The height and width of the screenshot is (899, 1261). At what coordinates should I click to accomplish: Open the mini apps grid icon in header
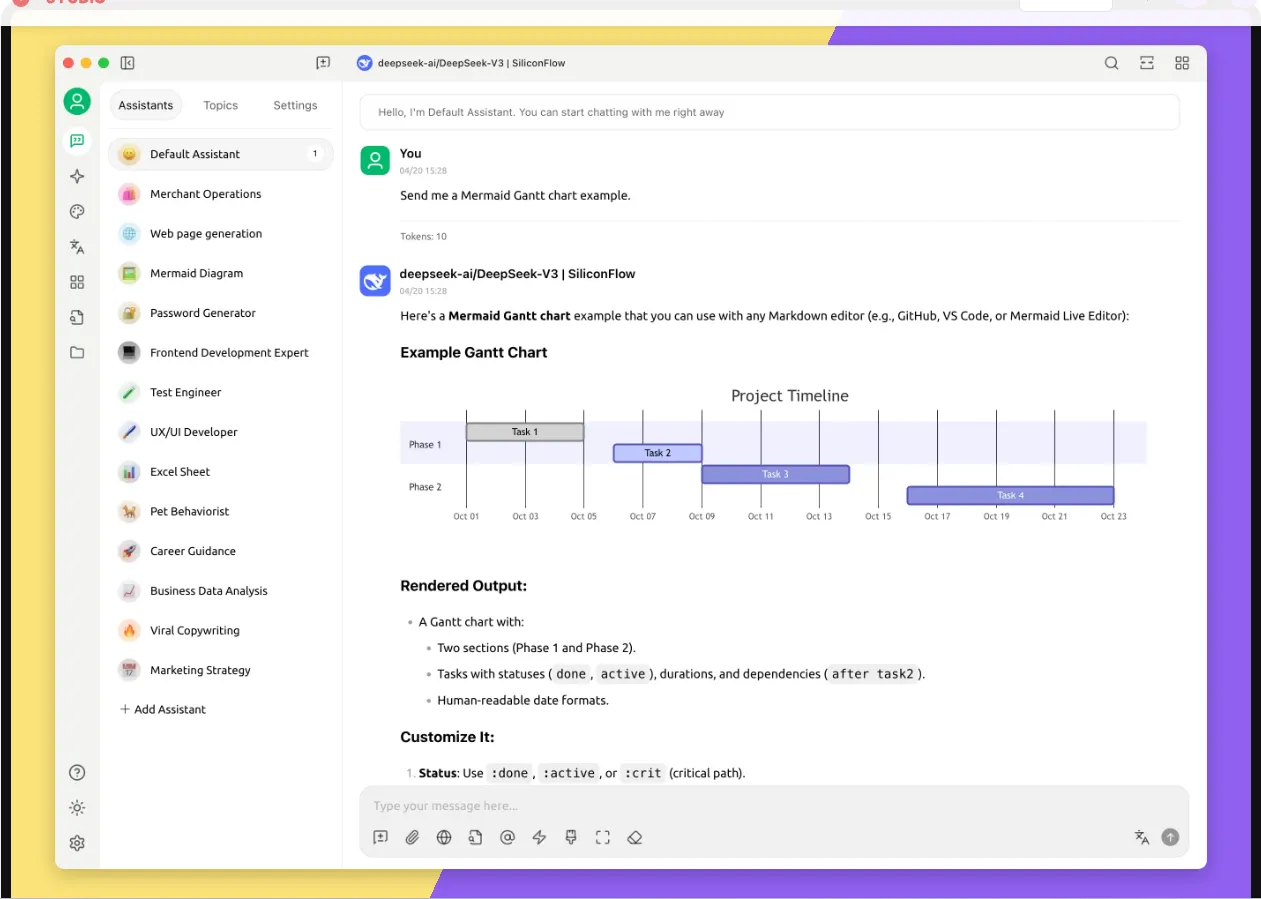coord(1182,63)
